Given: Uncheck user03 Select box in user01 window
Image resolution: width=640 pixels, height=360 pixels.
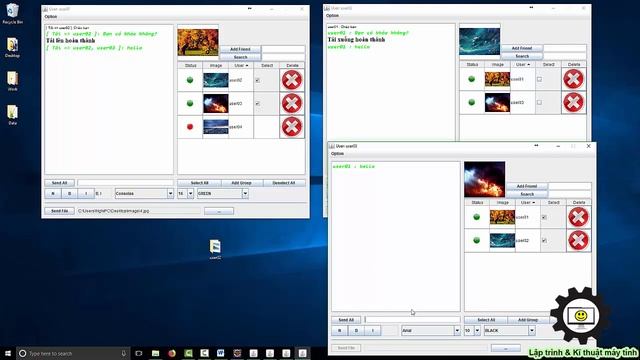Looking at the screenshot, I should 258,104.
